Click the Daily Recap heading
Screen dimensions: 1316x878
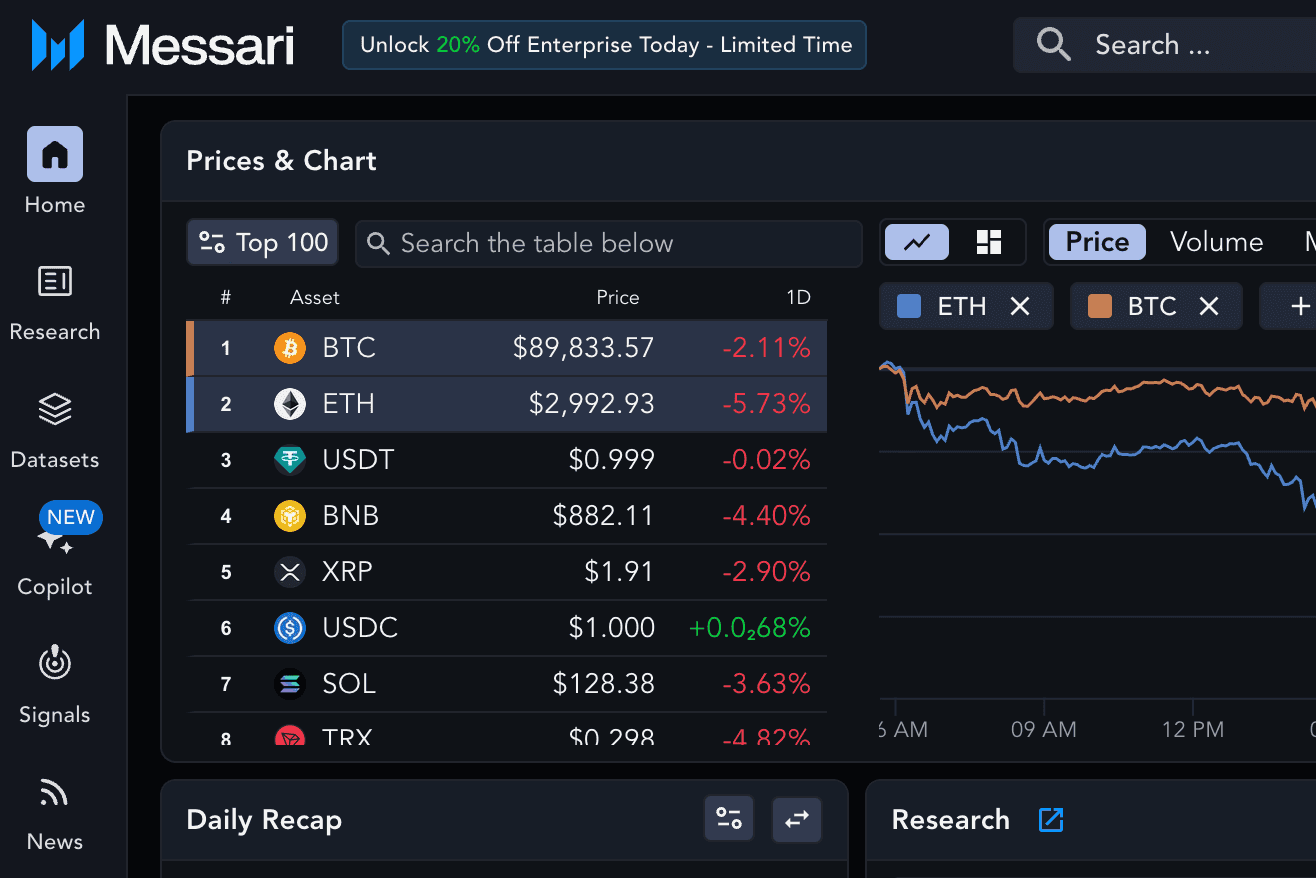click(x=264, y=820)
